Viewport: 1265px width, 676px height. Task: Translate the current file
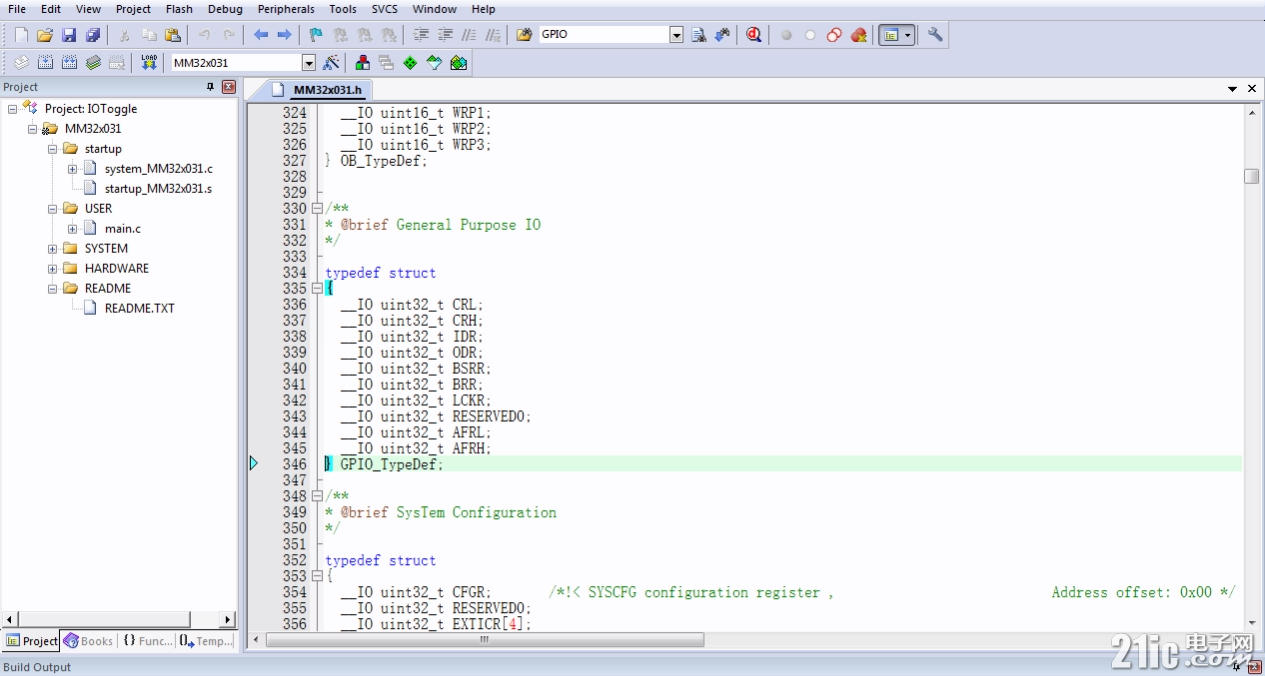click(x=21, y=63)
